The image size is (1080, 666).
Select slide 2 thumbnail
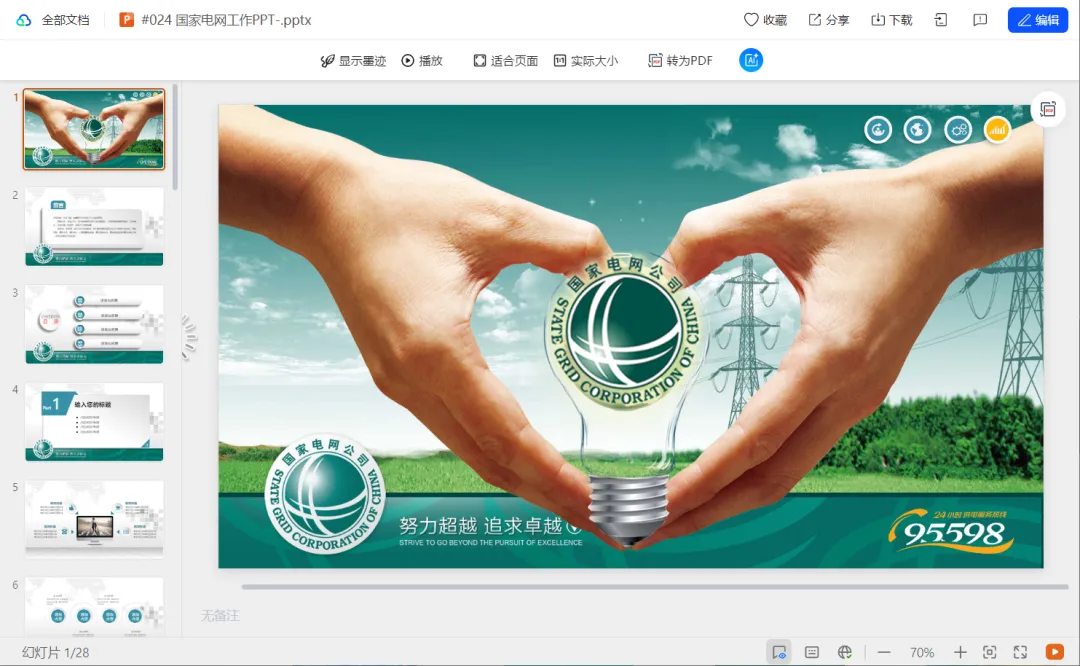(94, 227)
